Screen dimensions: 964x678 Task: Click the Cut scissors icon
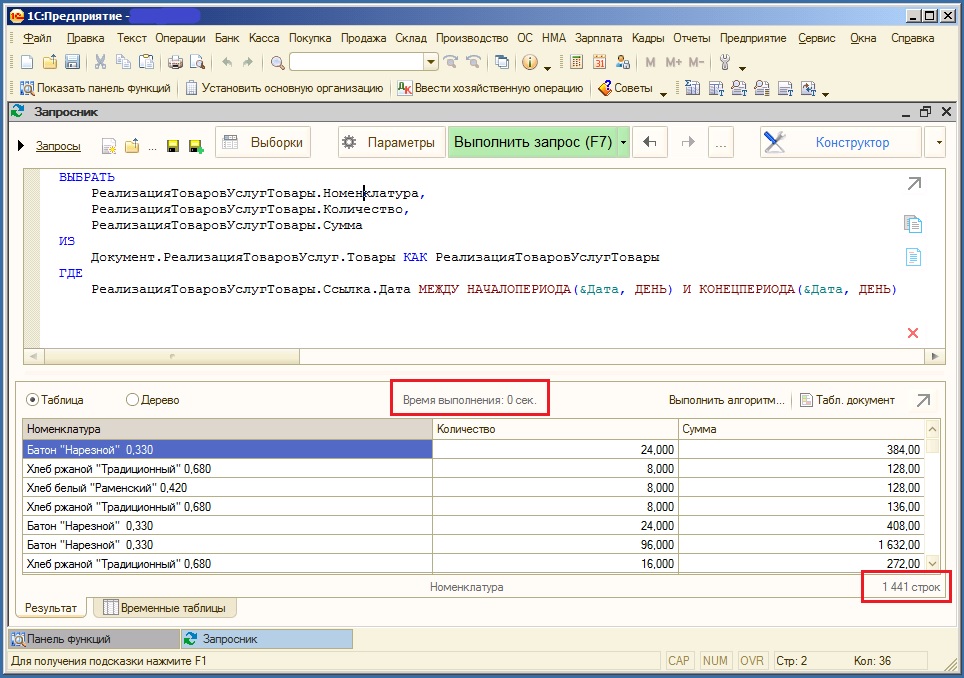click(100, 62)
